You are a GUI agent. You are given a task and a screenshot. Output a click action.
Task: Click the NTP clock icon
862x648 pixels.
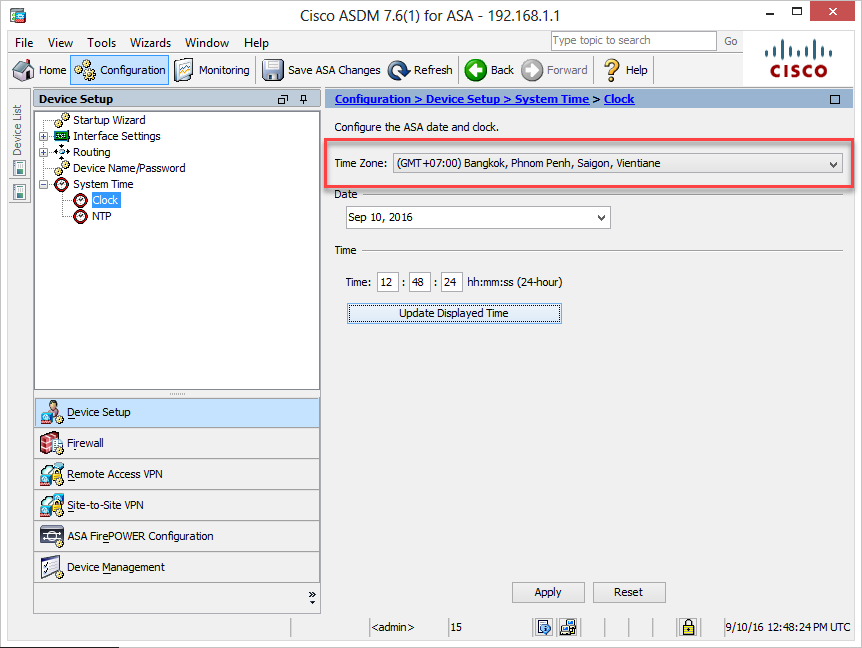[81, 216]
